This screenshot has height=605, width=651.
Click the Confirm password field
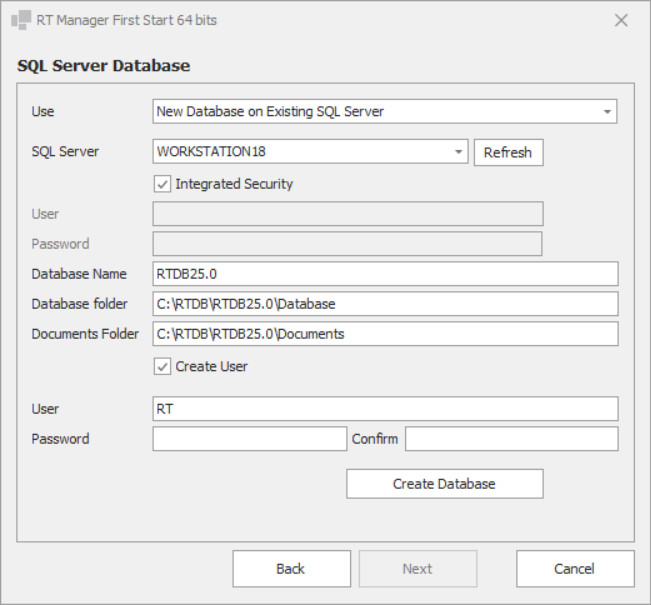click(511, 439)
